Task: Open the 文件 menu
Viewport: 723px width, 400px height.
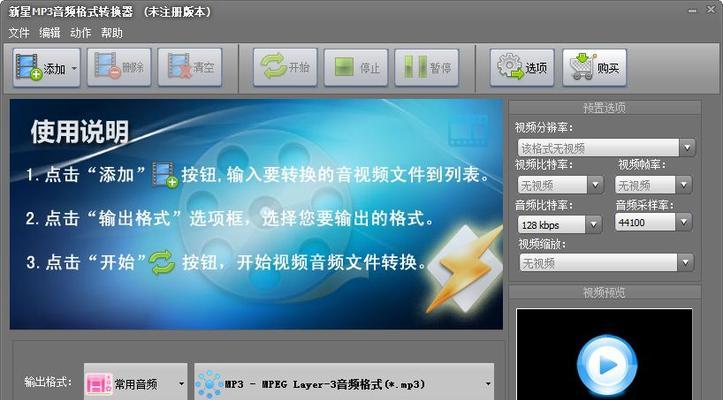Action: pyautogui.click(x=19, y=33)
